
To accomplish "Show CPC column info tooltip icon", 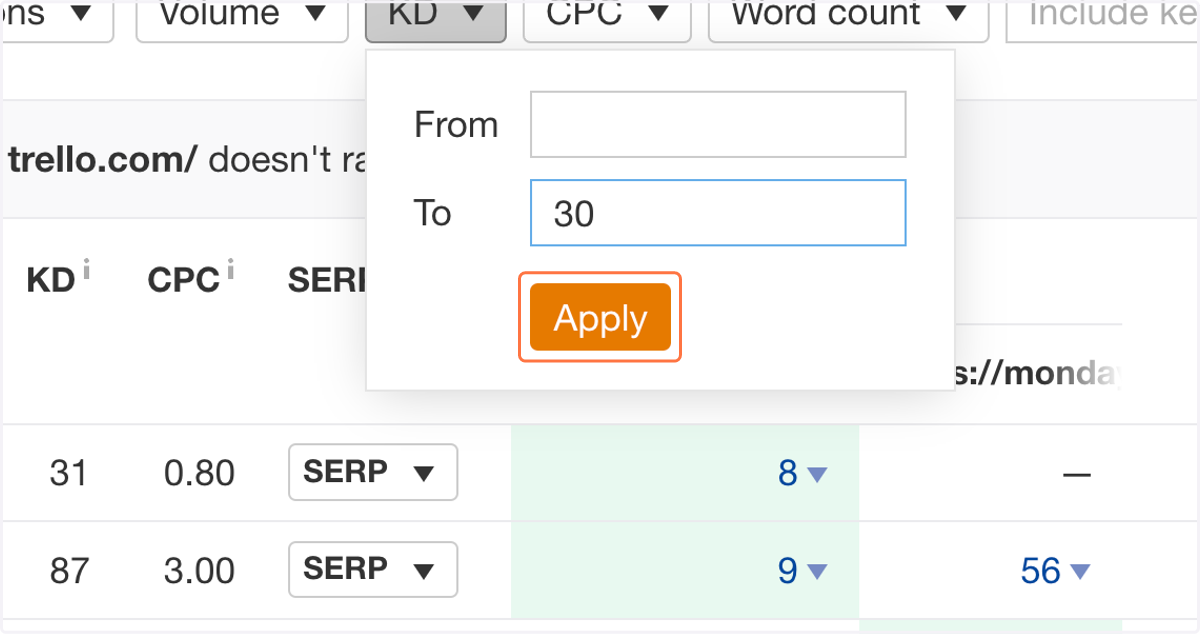I will coord(230,270).
